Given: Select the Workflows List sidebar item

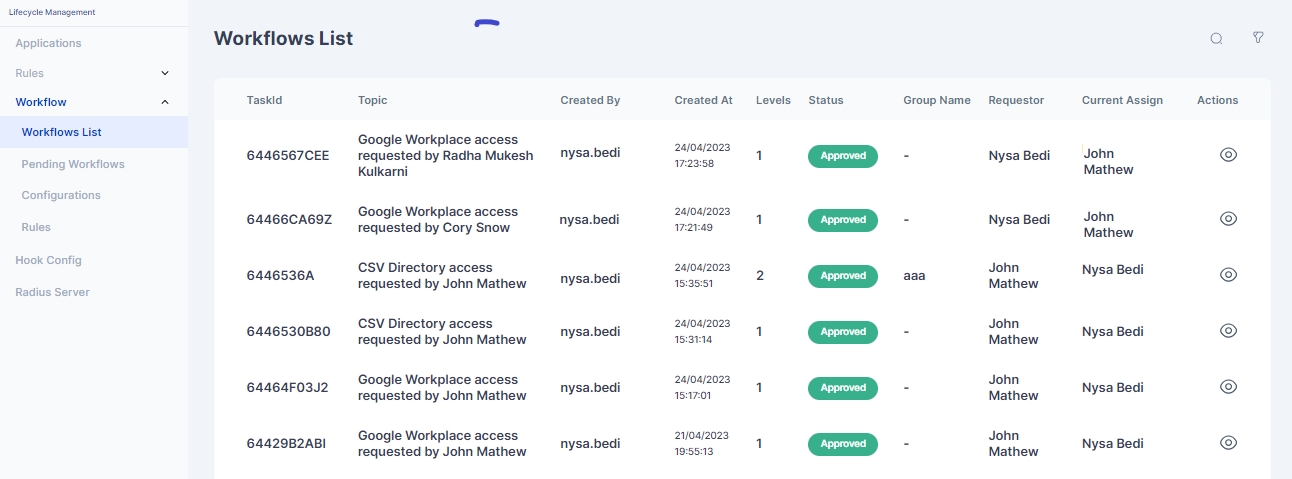Looking at the screenshot, I should pyautogui.click(x=61, y=132).
